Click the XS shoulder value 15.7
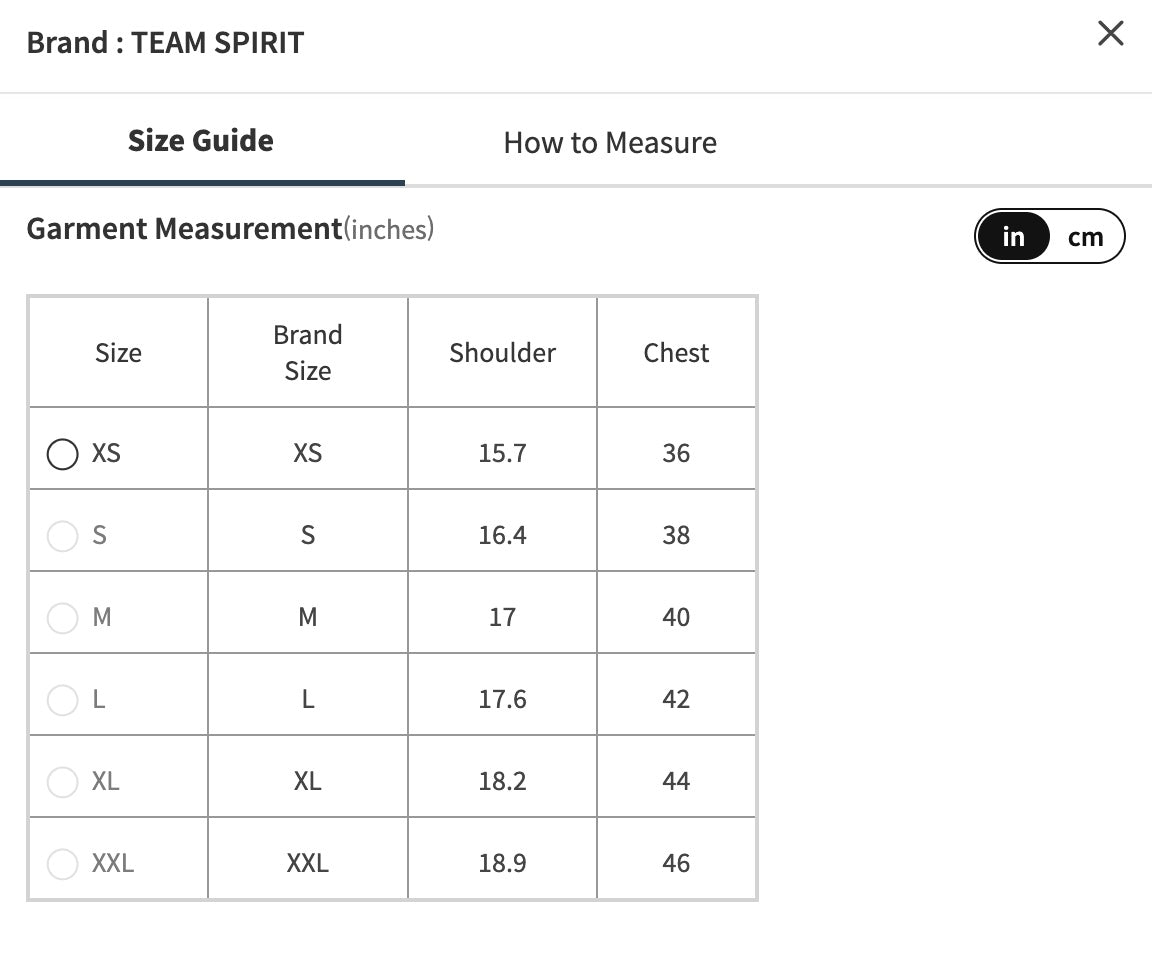The image size is (1152, 956). [x=503, y=453]
